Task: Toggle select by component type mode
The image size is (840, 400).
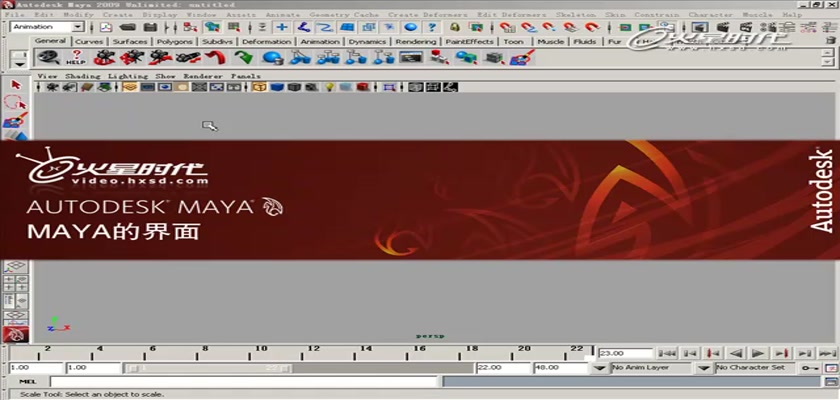Action: [x=234, y=27]
